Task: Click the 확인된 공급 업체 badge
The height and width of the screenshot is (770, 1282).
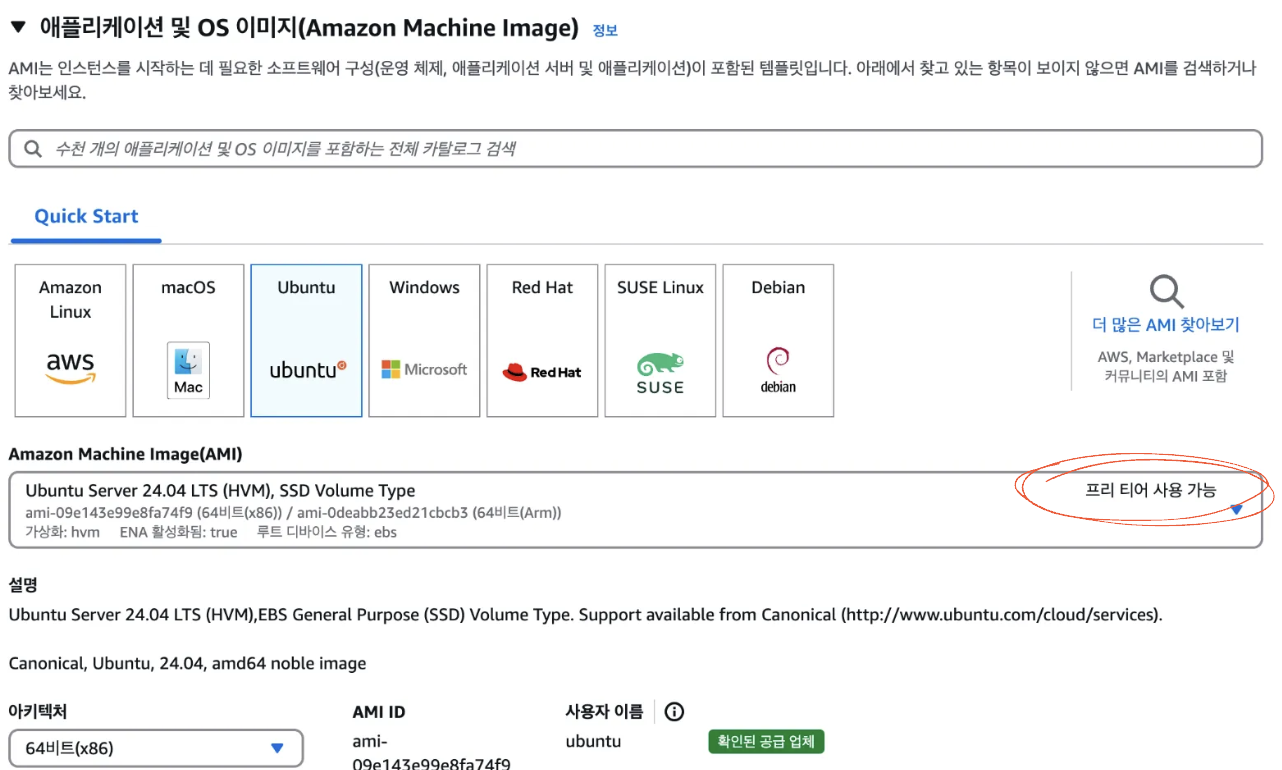Action: pos(766,742)
